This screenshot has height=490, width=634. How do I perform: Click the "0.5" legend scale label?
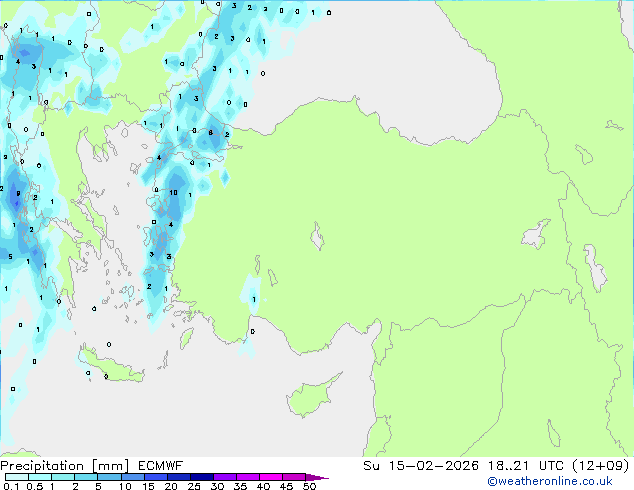click(x=34, y=486)
